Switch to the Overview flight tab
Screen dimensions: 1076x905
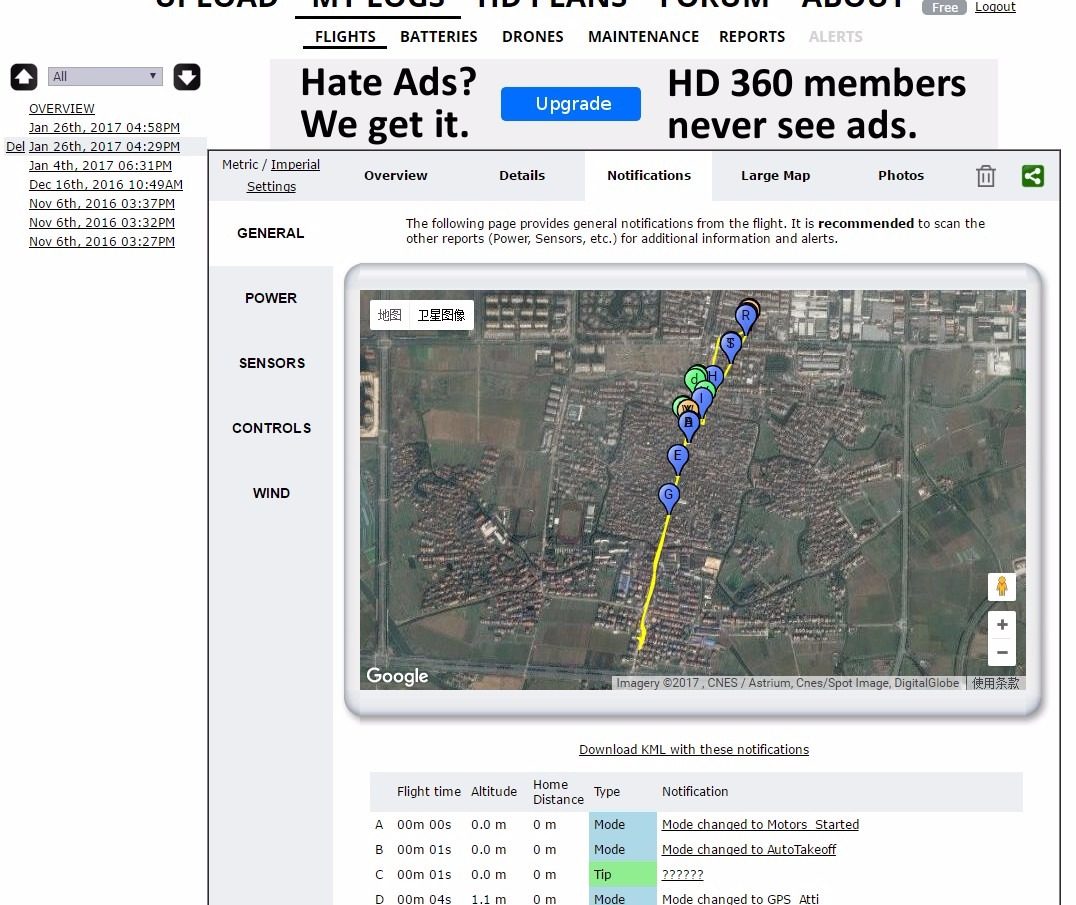coord(396,176)
